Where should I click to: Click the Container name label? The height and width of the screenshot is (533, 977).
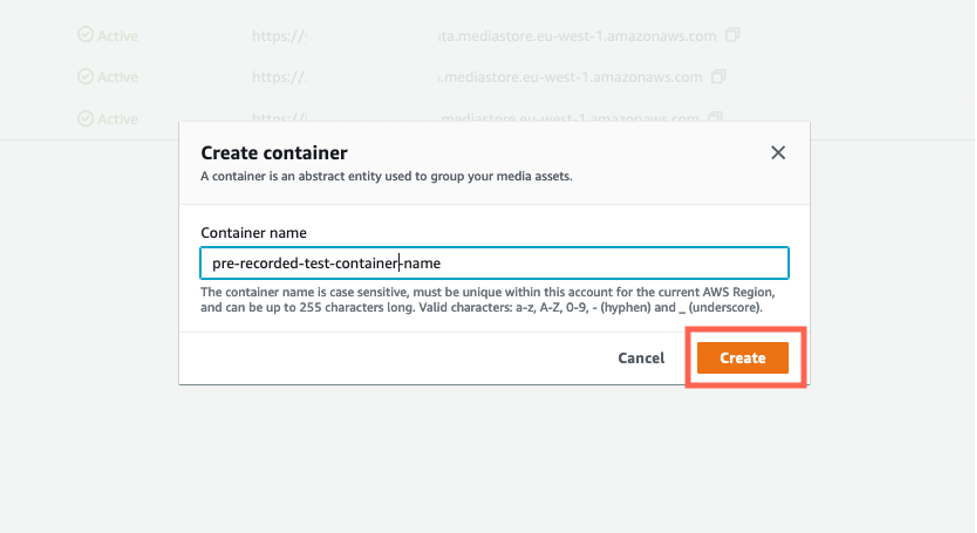click(x=253, y=233)
